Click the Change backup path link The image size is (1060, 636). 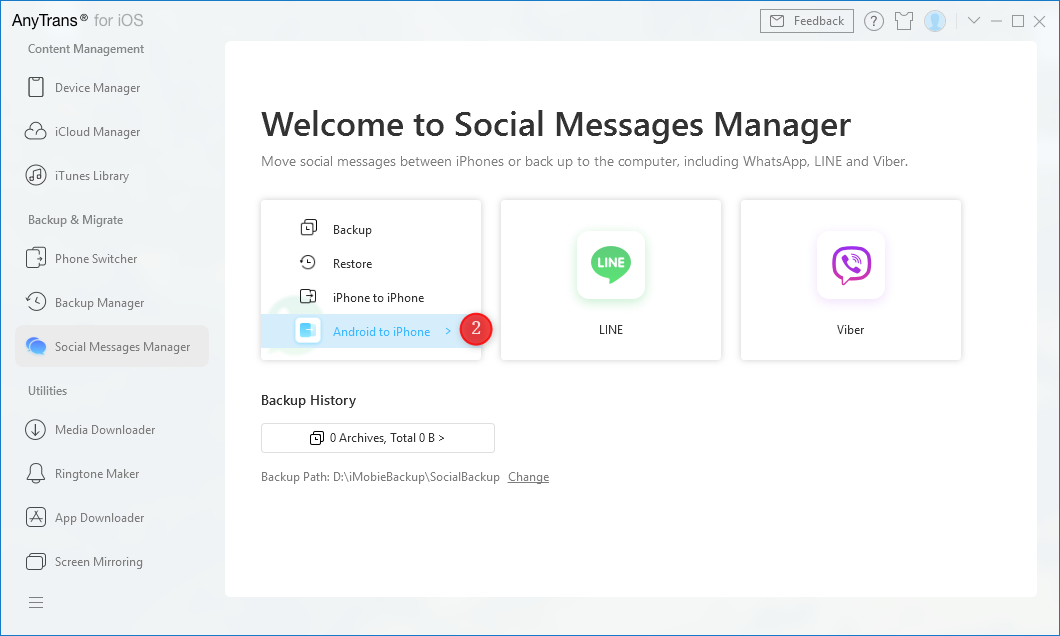click(528, 477)
